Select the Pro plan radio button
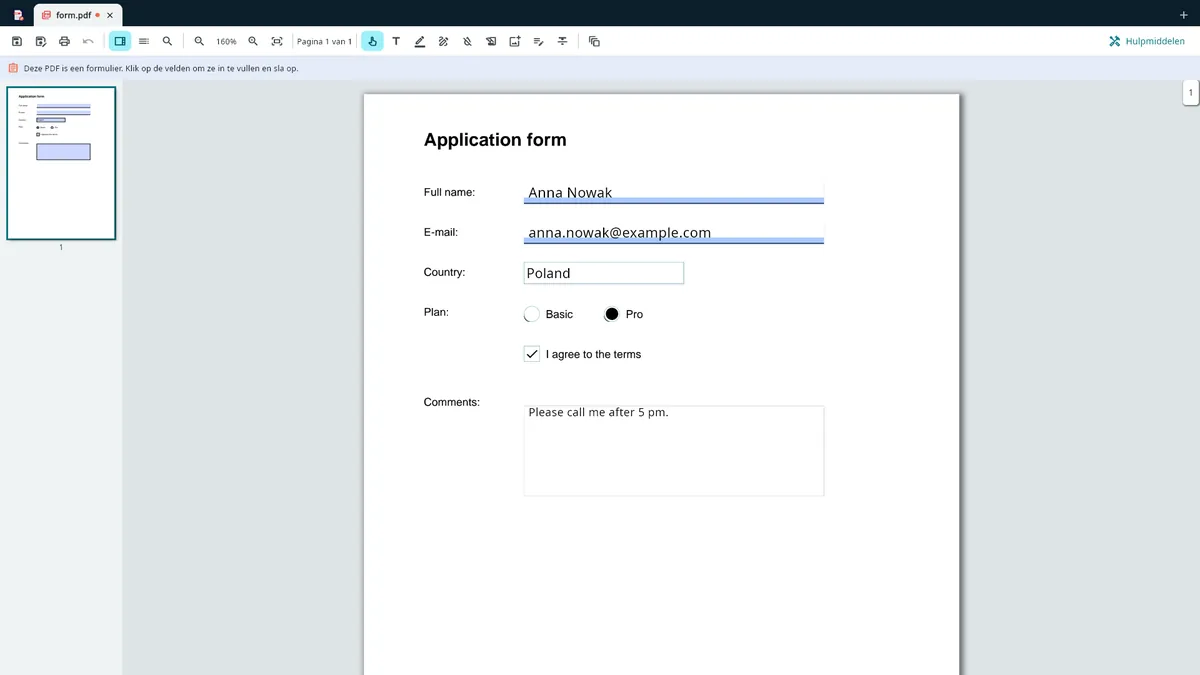The width and height of the screenshot is (1200, 675). [612, 314]
